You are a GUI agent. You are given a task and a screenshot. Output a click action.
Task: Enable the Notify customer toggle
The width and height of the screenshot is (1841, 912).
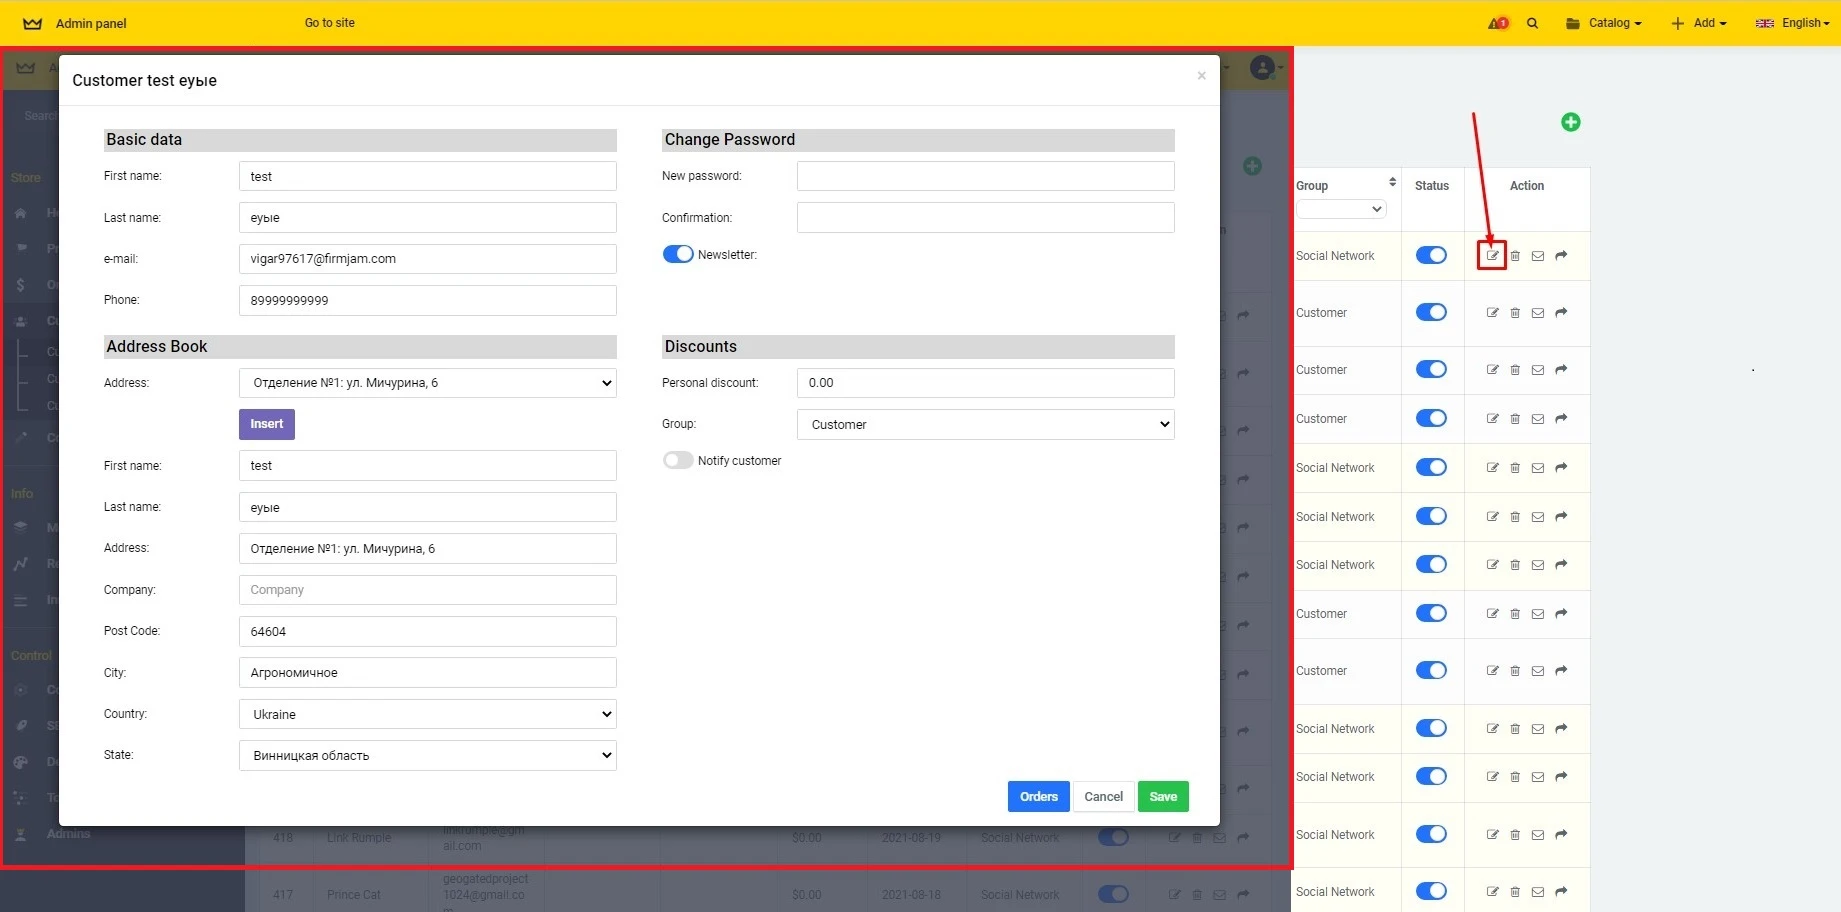[x=678, y=460]
